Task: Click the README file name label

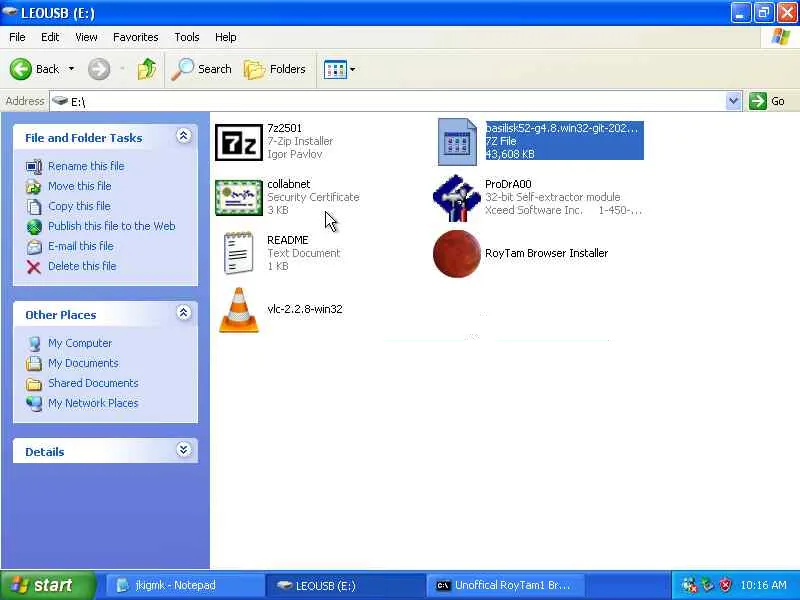Action: (288, 240)
